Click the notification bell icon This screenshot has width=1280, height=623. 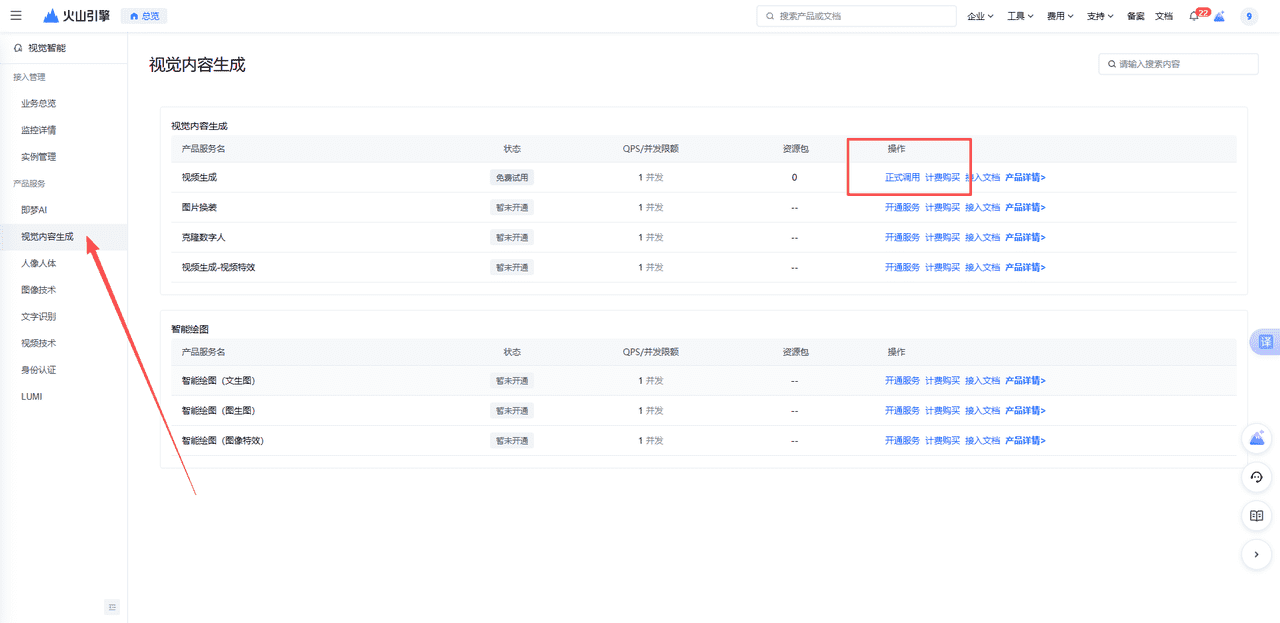point(1194,17)
